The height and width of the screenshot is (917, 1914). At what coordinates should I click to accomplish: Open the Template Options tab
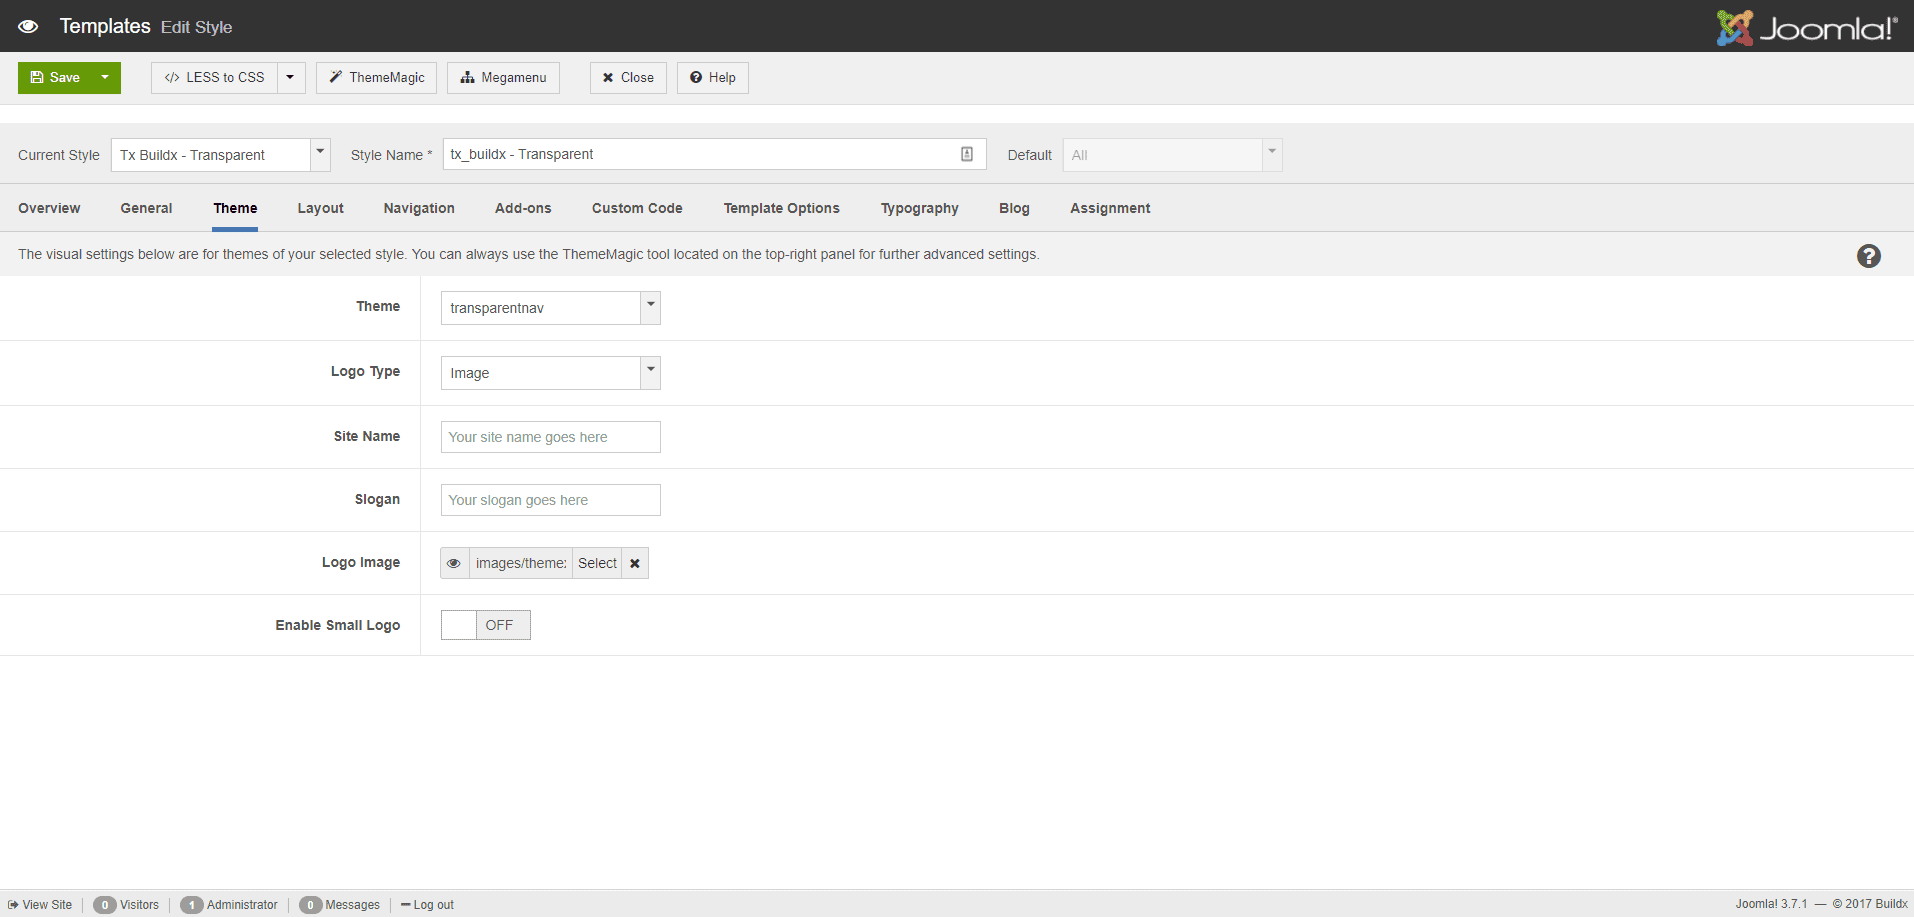point(781,208)
